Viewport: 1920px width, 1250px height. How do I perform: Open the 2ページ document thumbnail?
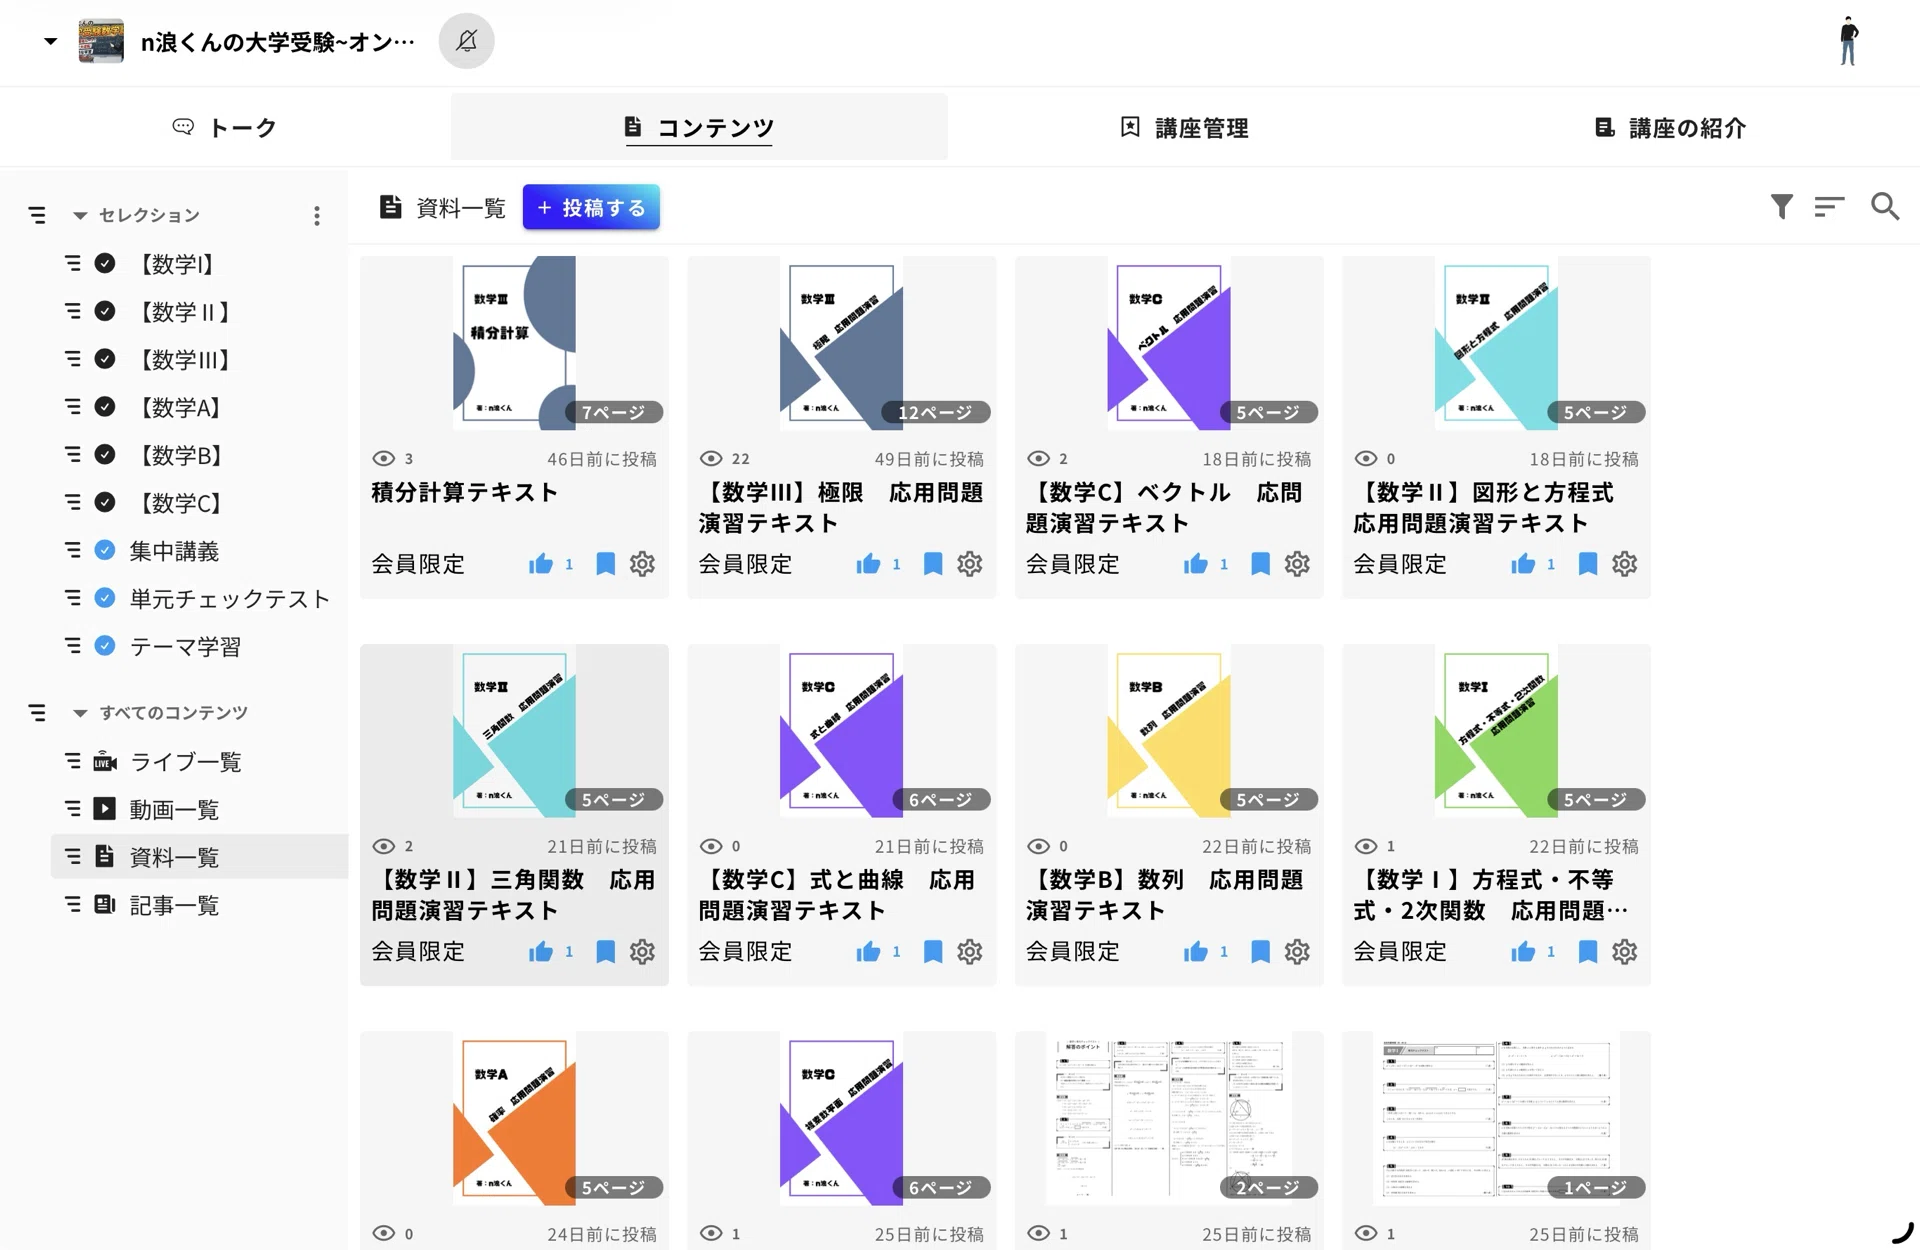[1169, 1118]
